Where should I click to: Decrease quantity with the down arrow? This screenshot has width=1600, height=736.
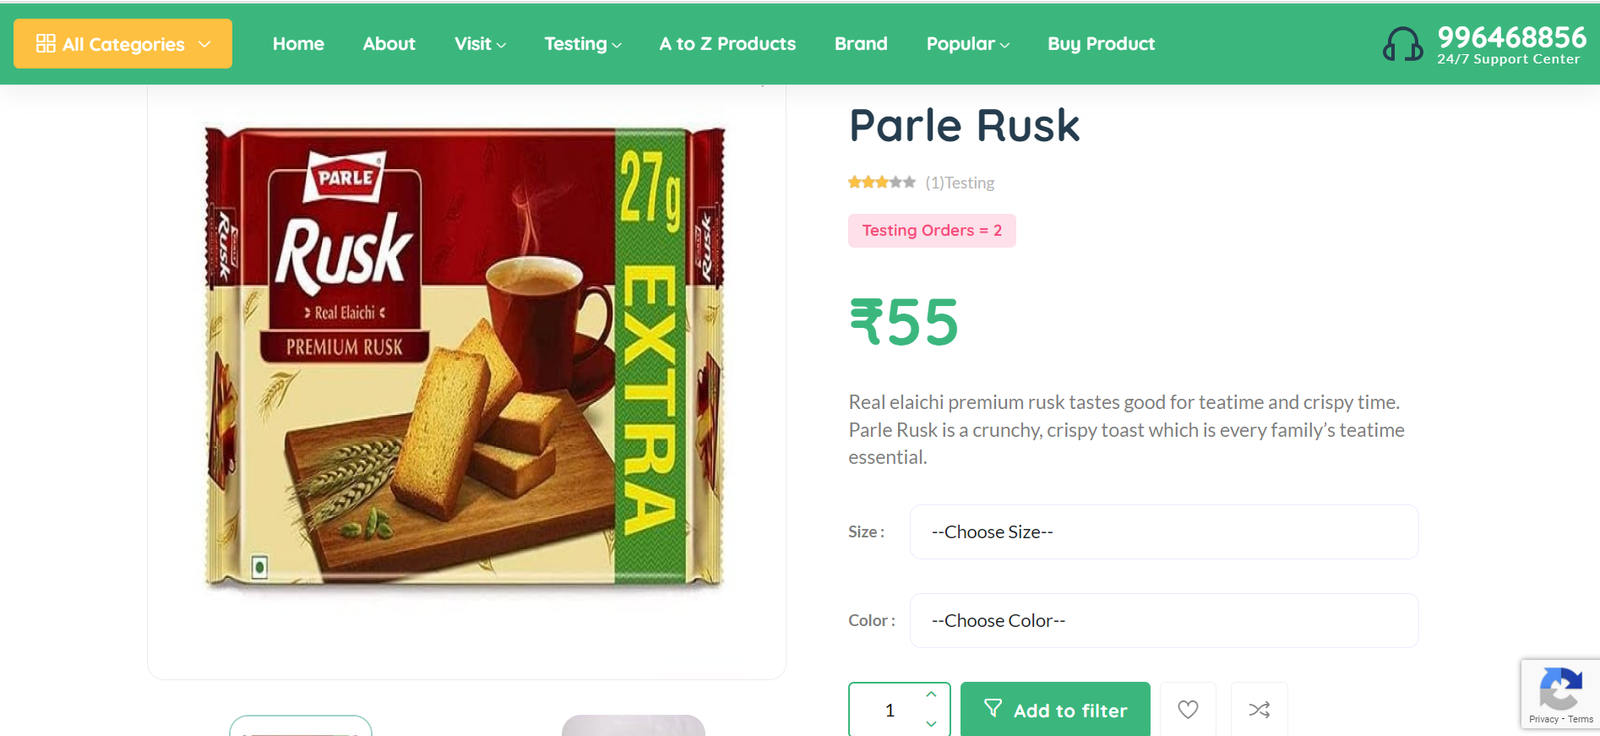(931, 723)
